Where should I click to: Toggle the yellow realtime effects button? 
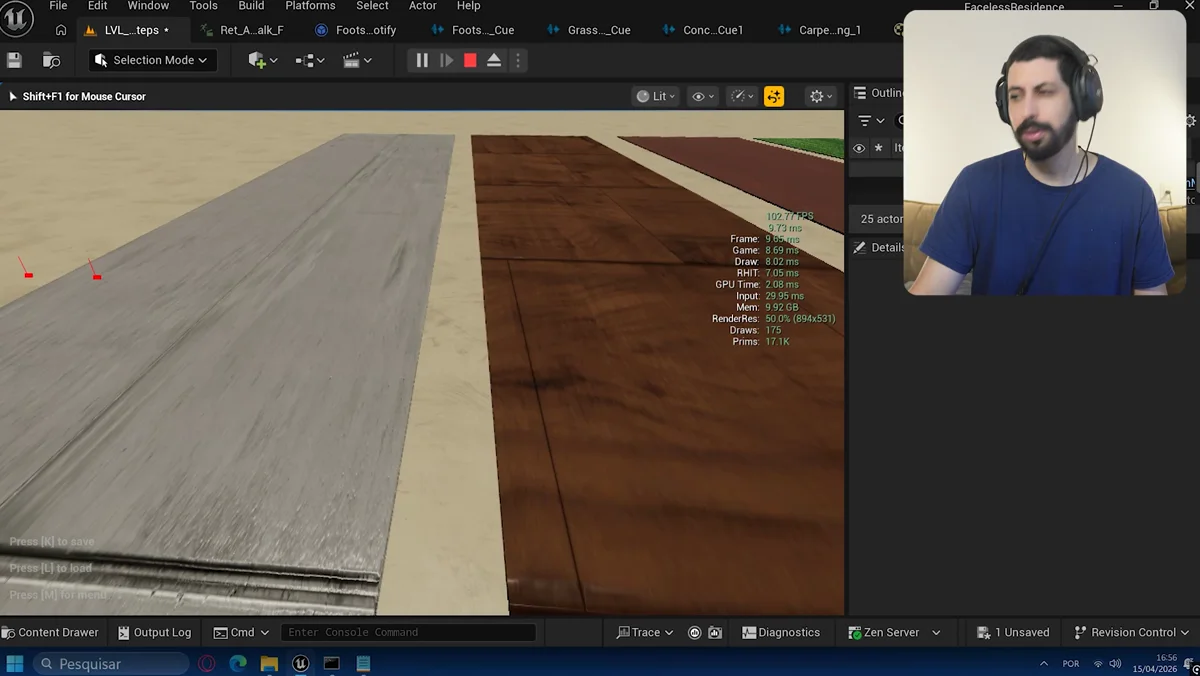click(x=774, y=96)
